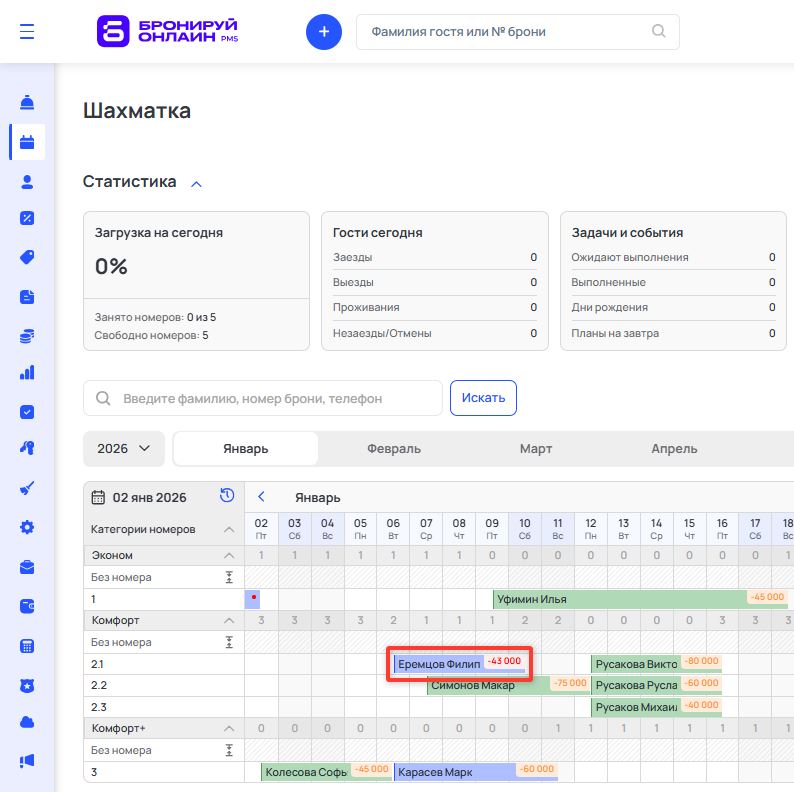Switch to the Февраль month tab

pos(393,449)
